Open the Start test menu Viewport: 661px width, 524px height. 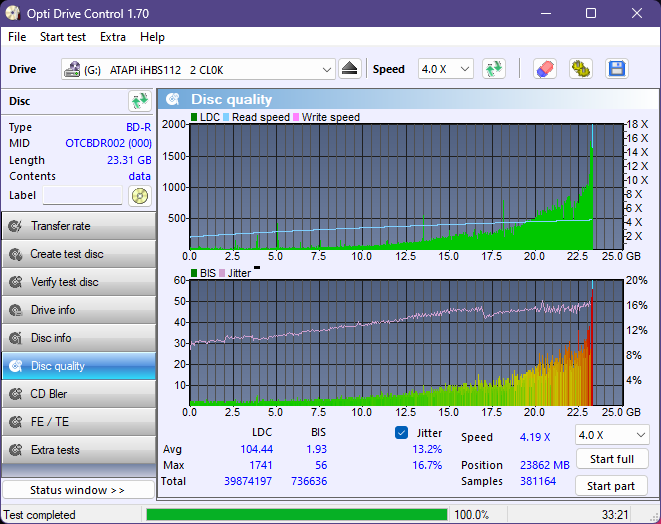pyautogui.click(x=63, y=37)
